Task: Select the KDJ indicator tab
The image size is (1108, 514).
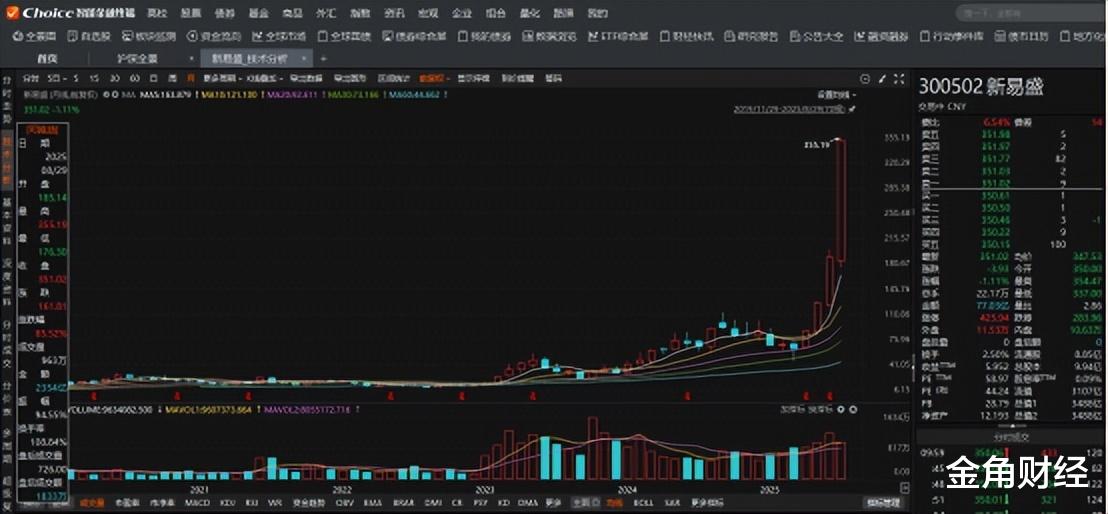Action: (x=226, y=503)
